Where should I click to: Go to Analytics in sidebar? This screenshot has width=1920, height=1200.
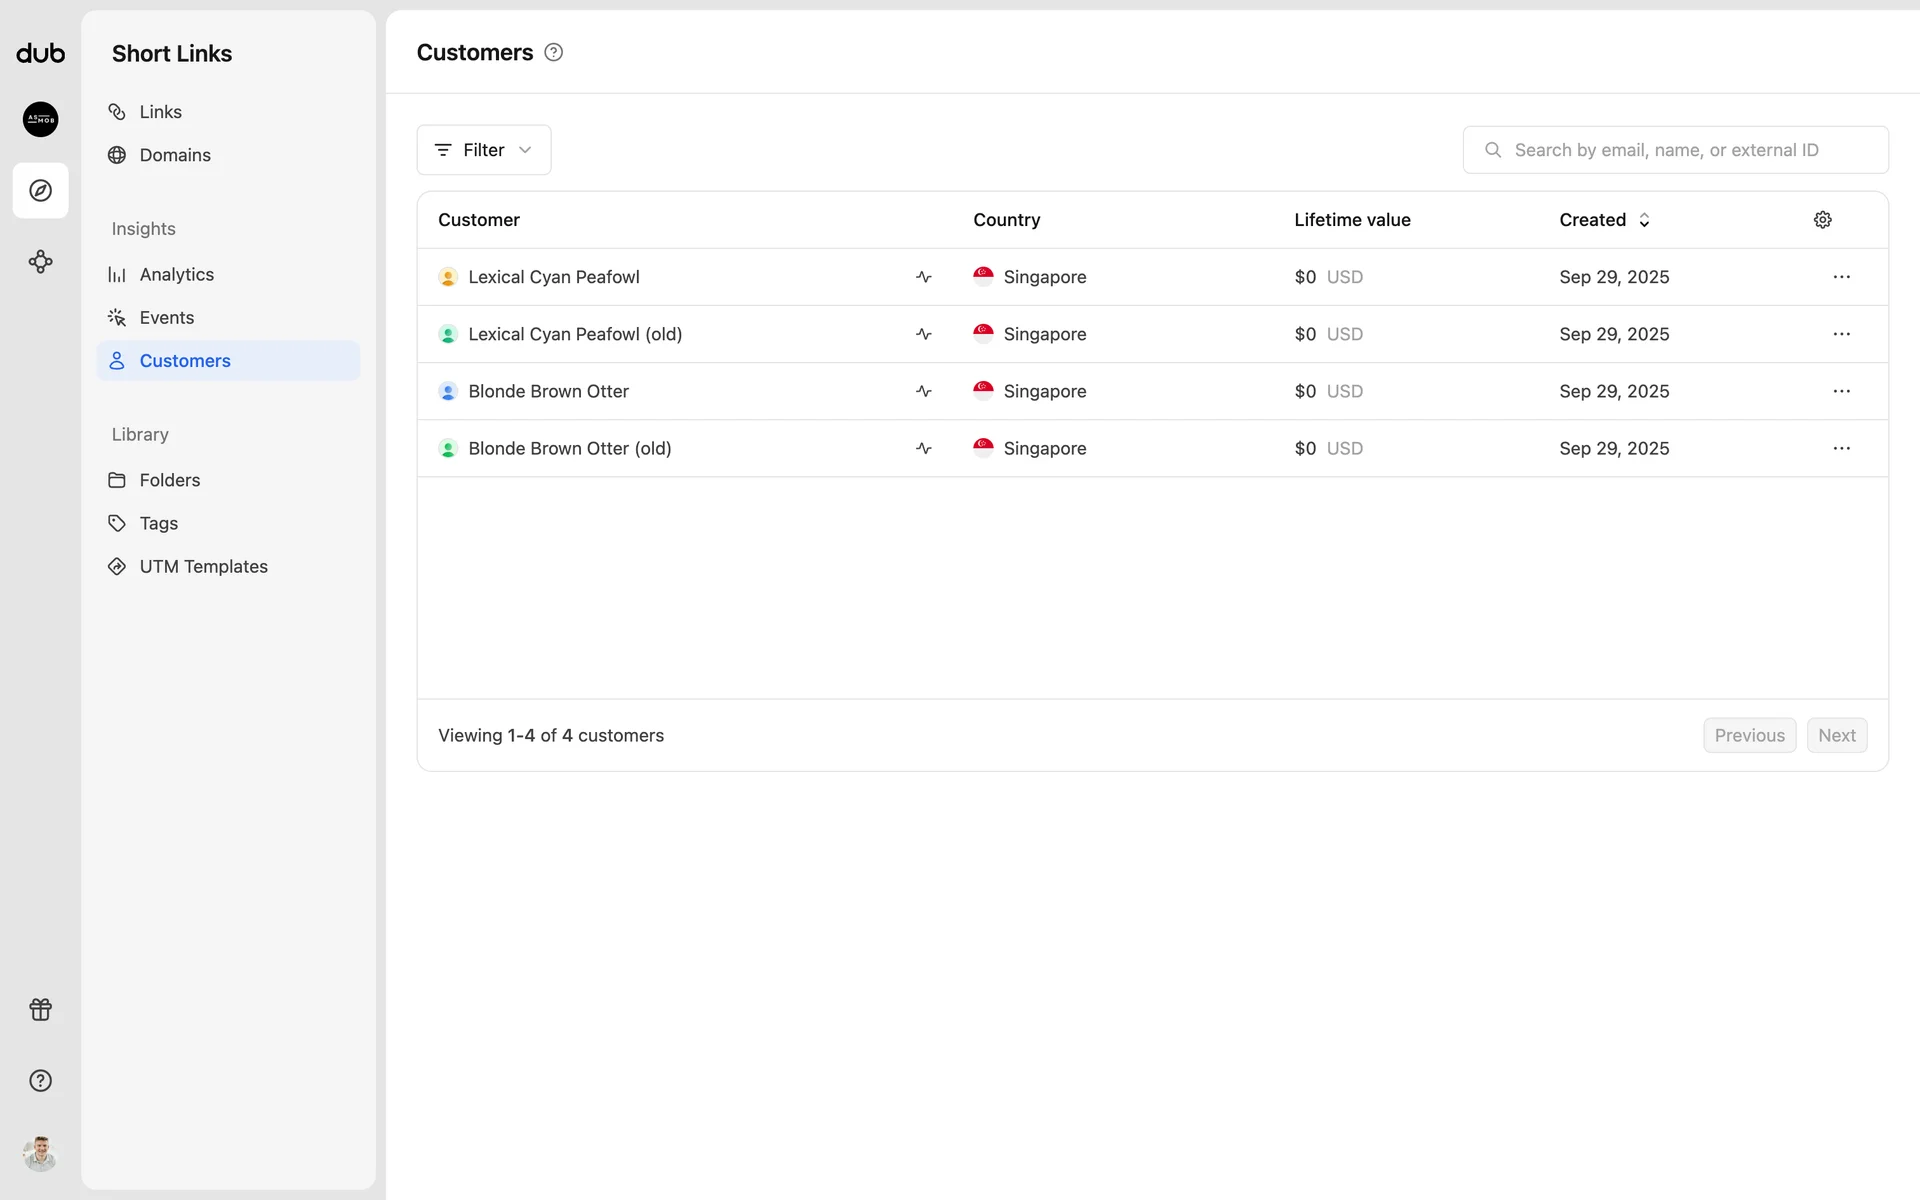(176, 275)
